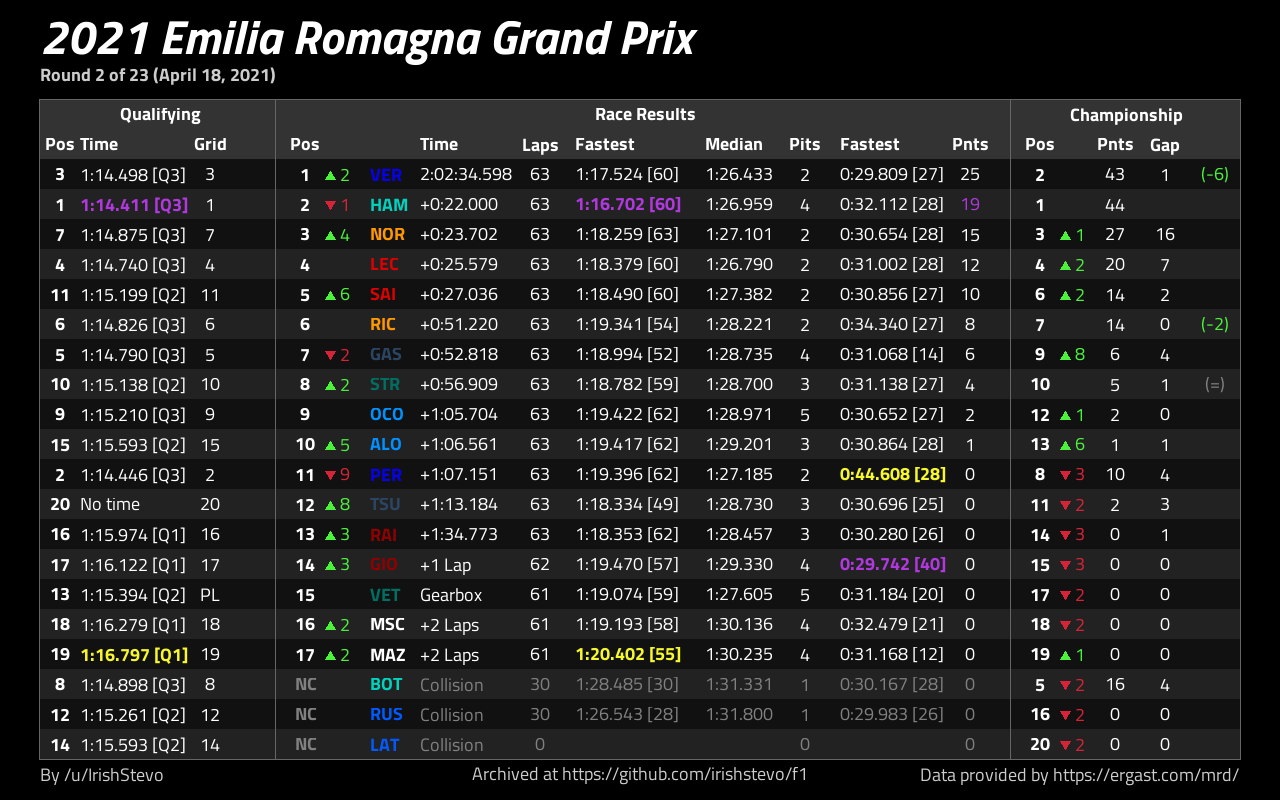Click the Laps column header

pyautogui.click(x=540, y=145)
